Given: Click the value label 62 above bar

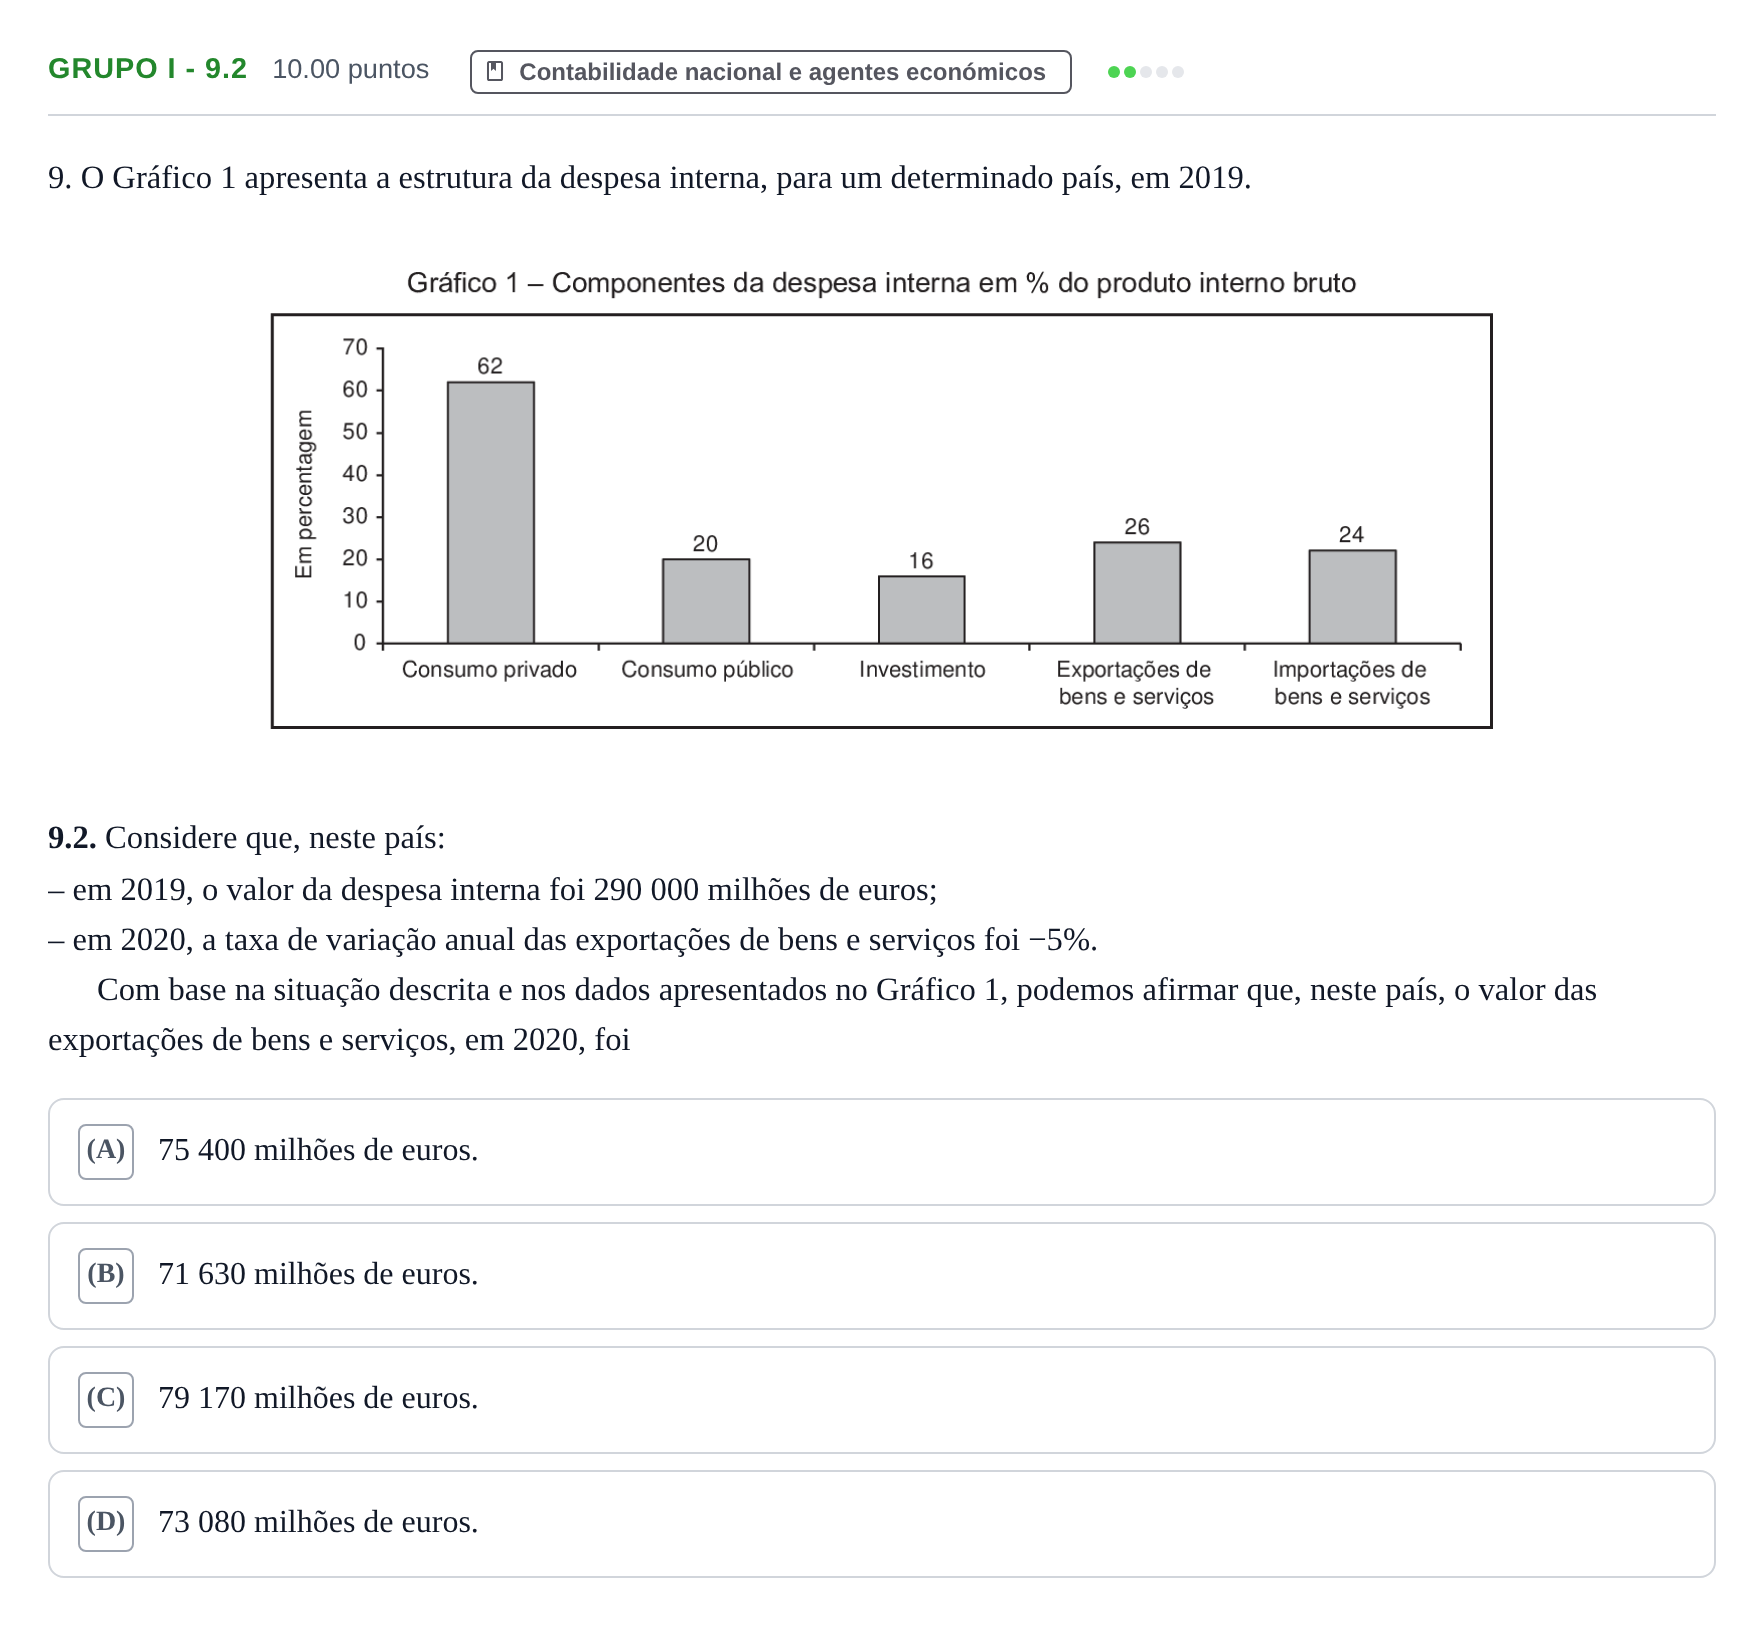Looking at the screenshot, I should [490, 366].
